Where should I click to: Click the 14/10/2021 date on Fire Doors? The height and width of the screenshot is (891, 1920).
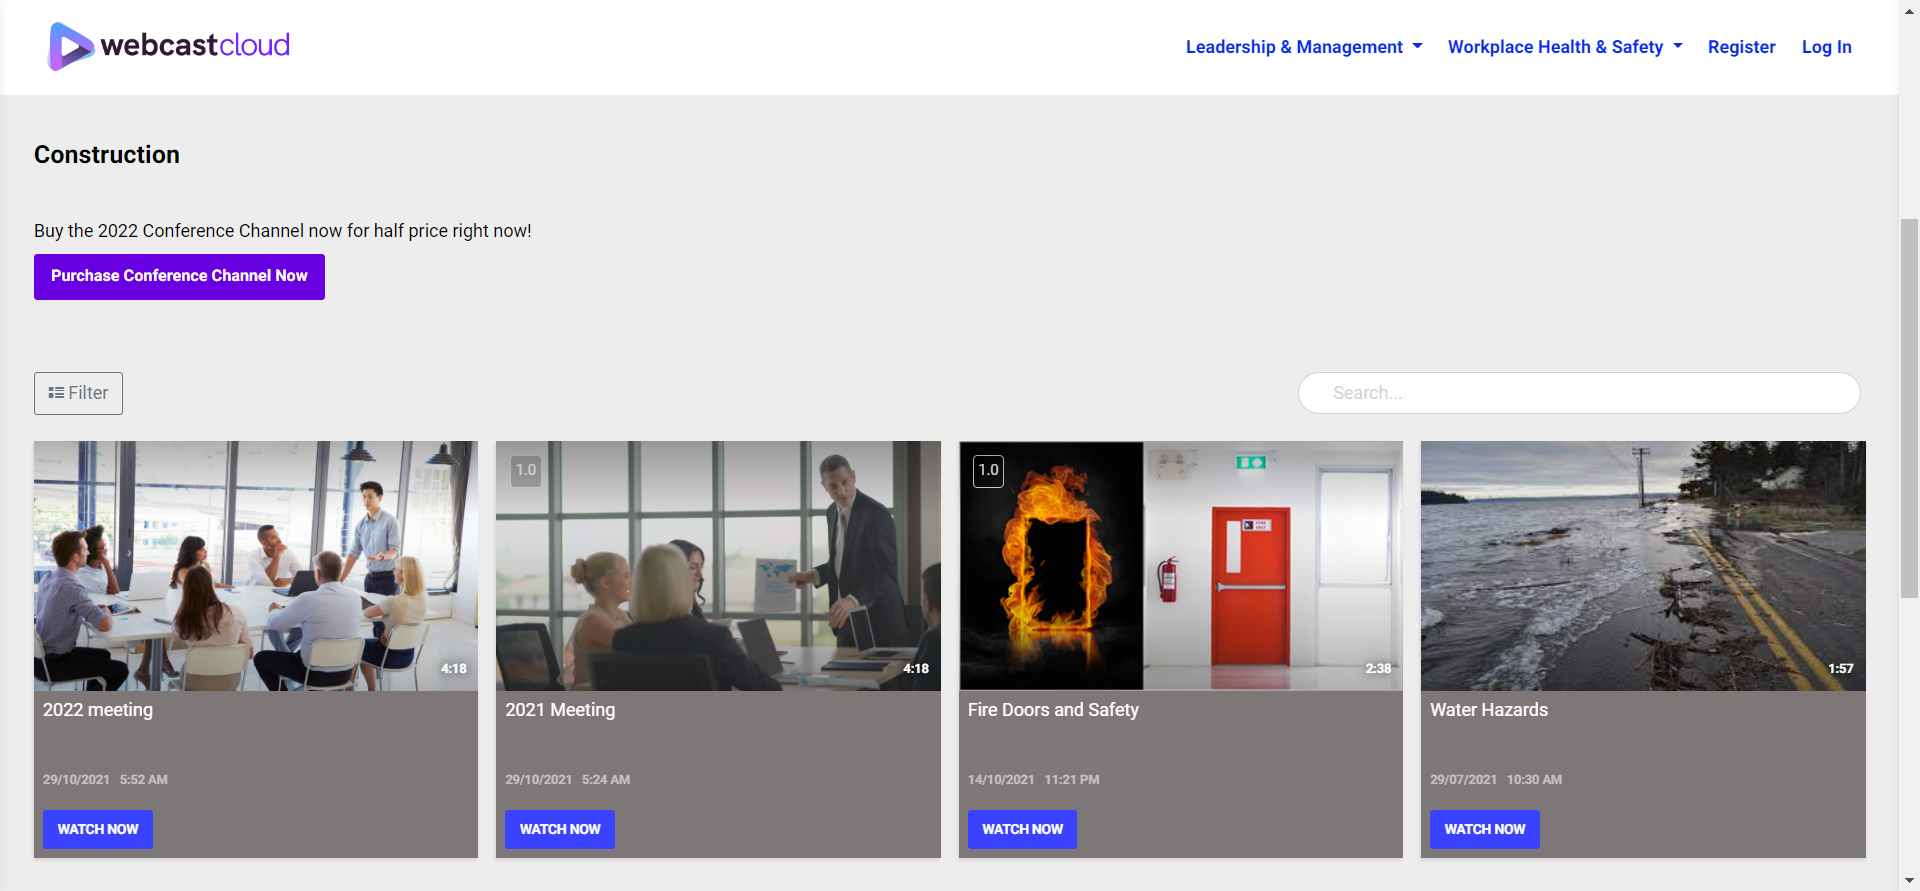[1001, 780]
